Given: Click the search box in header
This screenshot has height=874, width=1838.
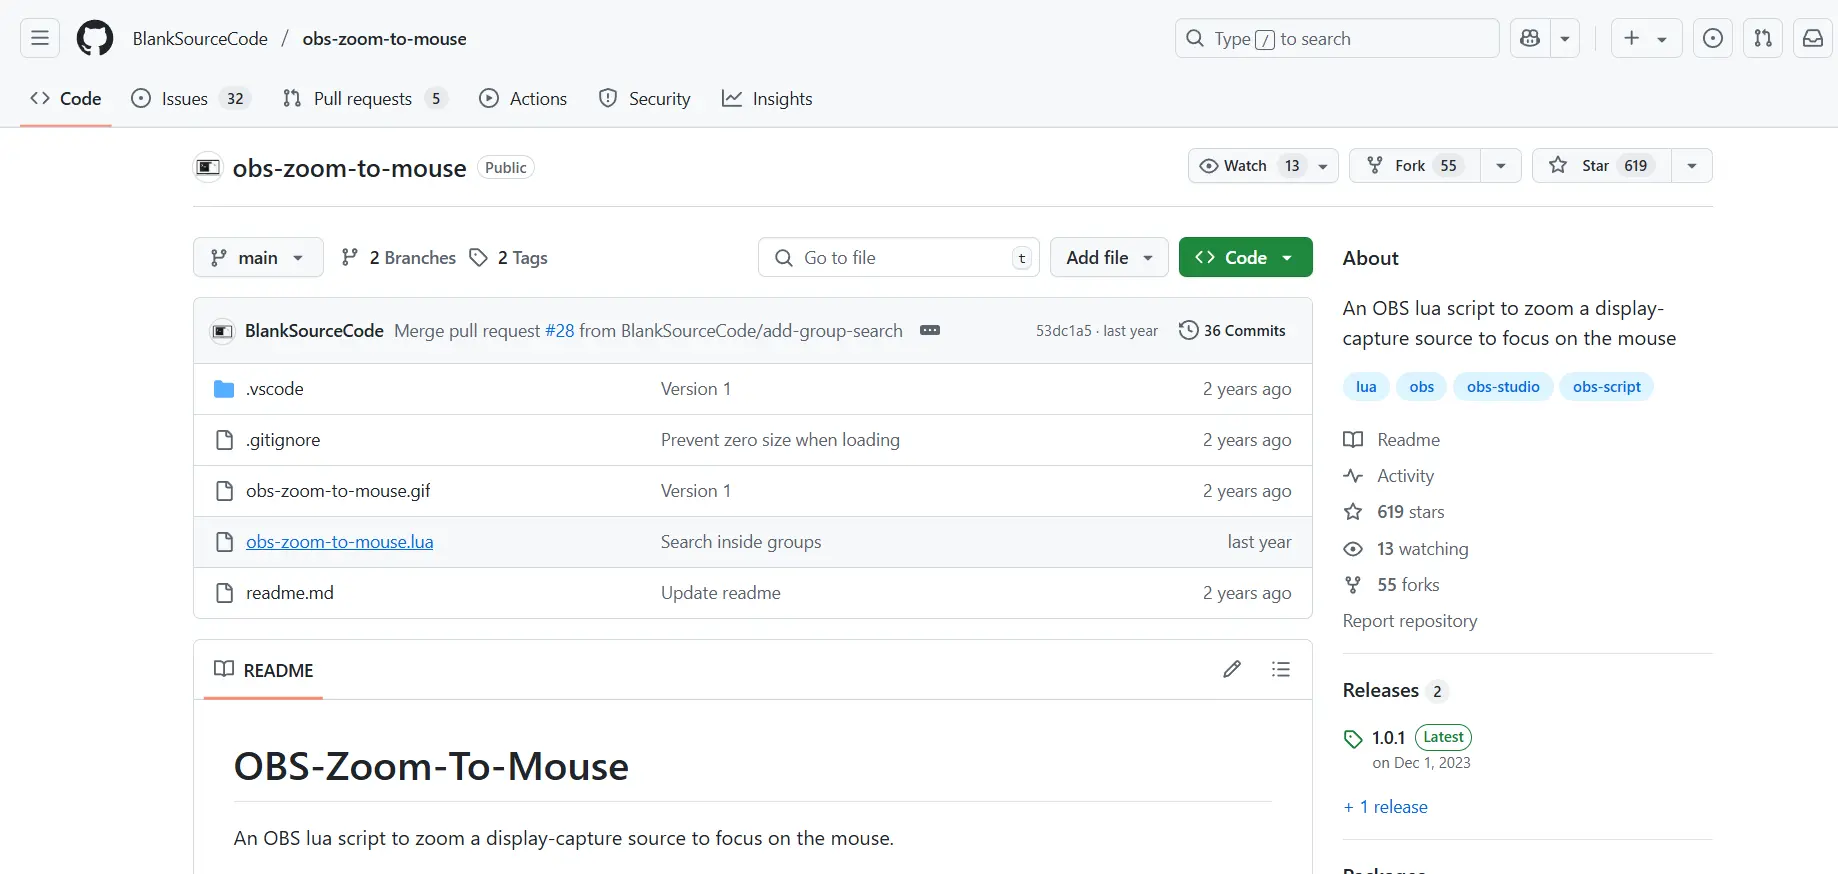Looking at the screenshot, I should pyautogui.click(x=1337, y=38).
